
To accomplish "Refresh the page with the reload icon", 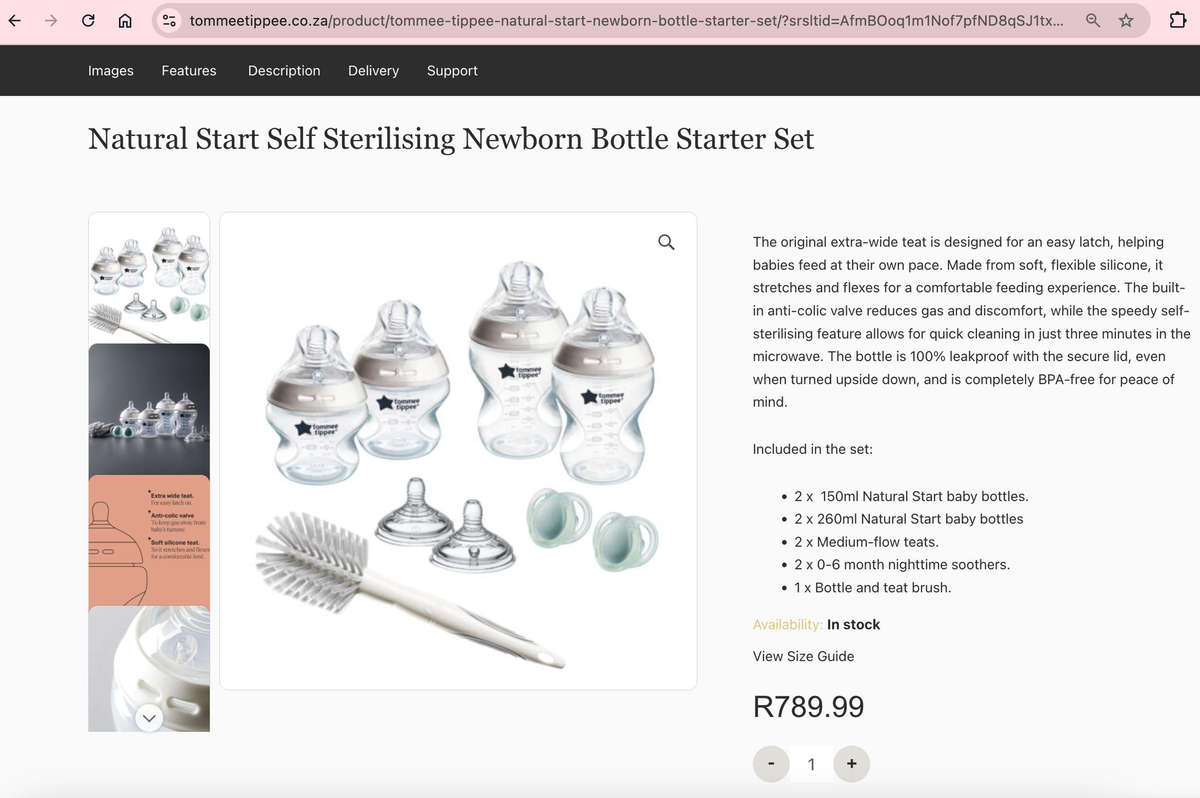I will click(87, 20).
